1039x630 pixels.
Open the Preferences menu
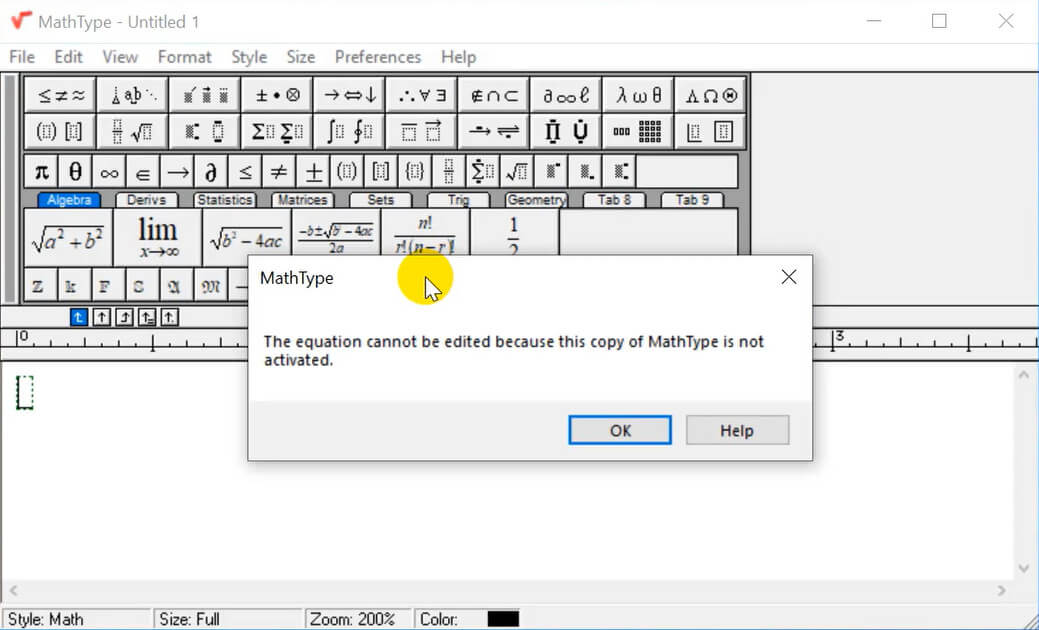tap(378, 57)
